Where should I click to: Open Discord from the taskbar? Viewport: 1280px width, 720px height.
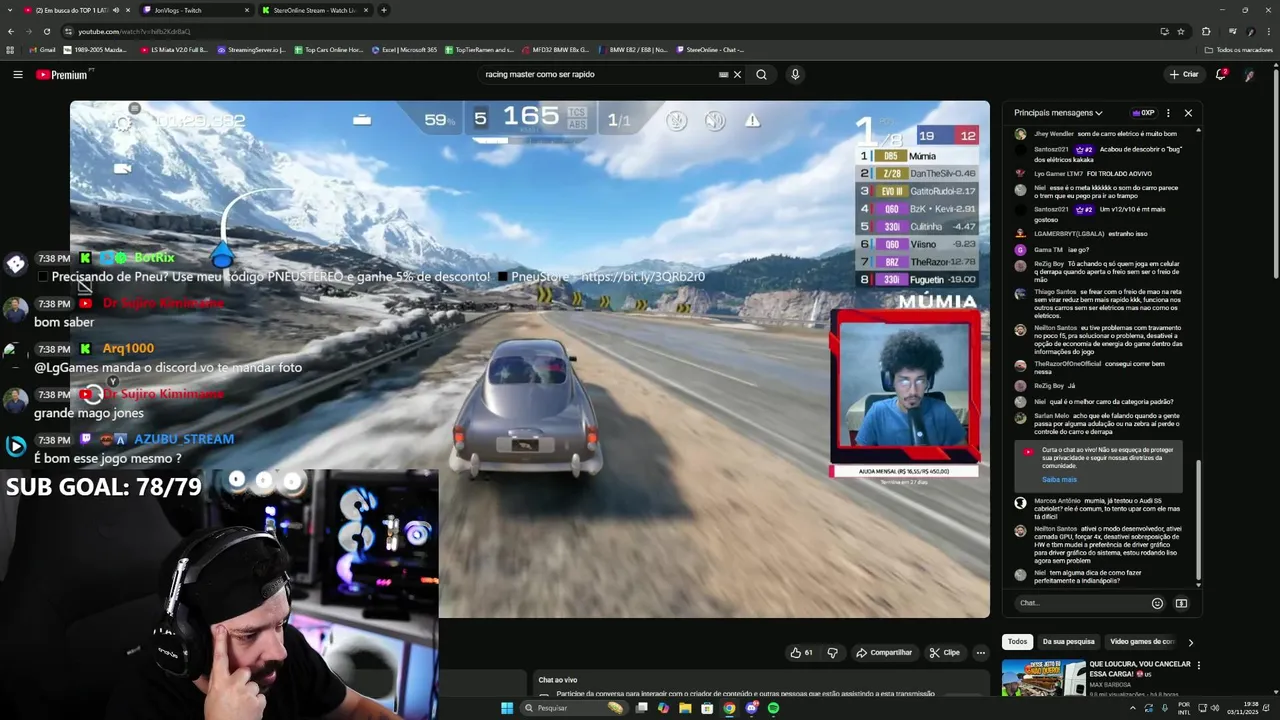[751, 708]
